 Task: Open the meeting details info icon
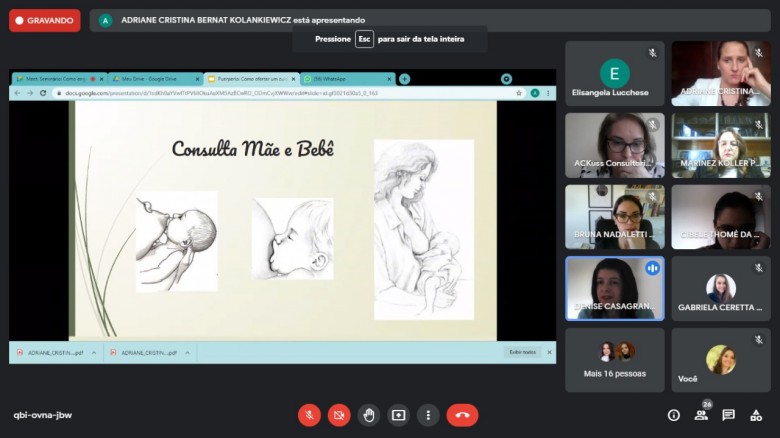674,415
